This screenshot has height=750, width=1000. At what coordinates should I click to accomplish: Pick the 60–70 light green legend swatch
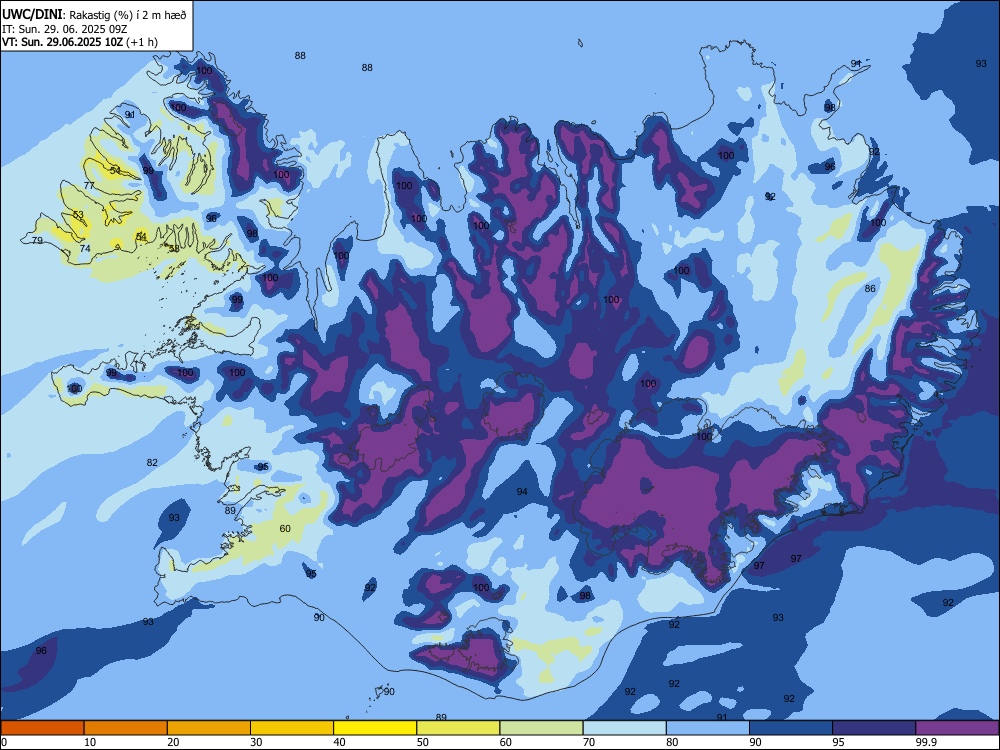[541, 728]
